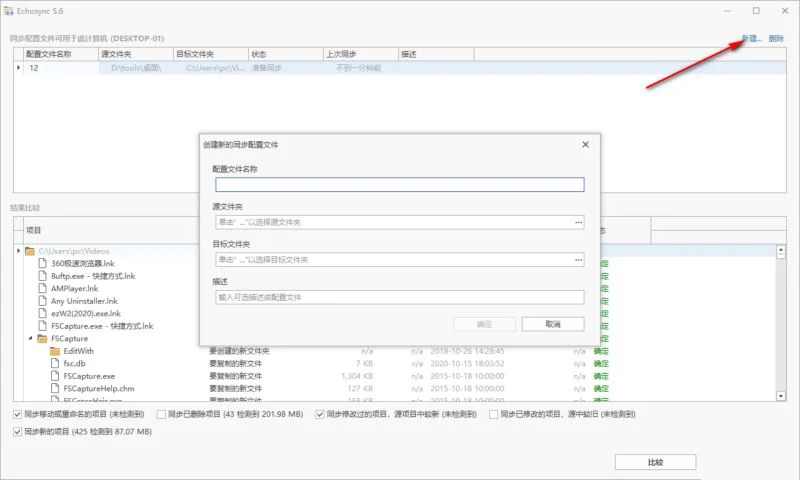Sort by 目标文件夹 column header
Image resolution: width=800 pixels, height=480 pixels.
coord(211,54)
